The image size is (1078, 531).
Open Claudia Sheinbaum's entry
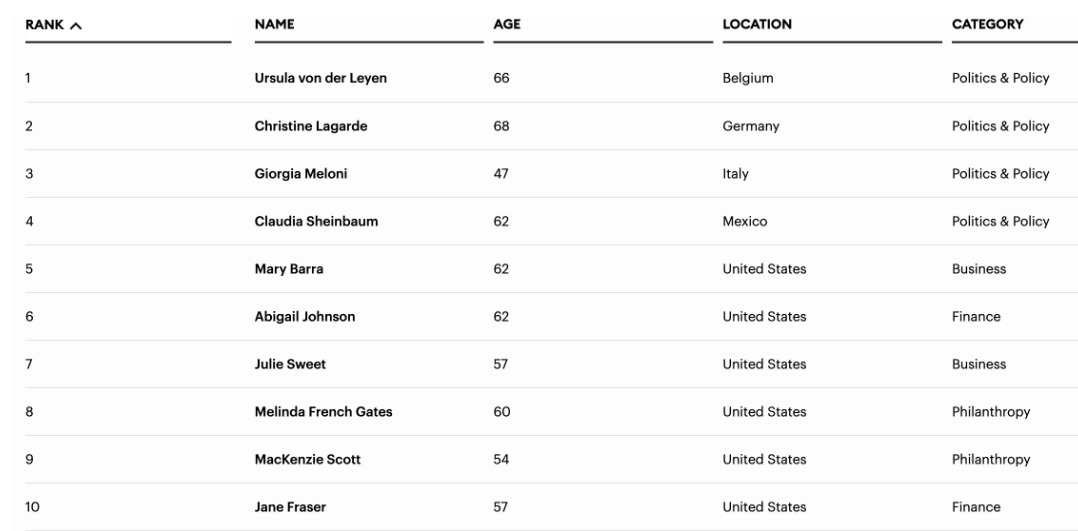[316, 222]
